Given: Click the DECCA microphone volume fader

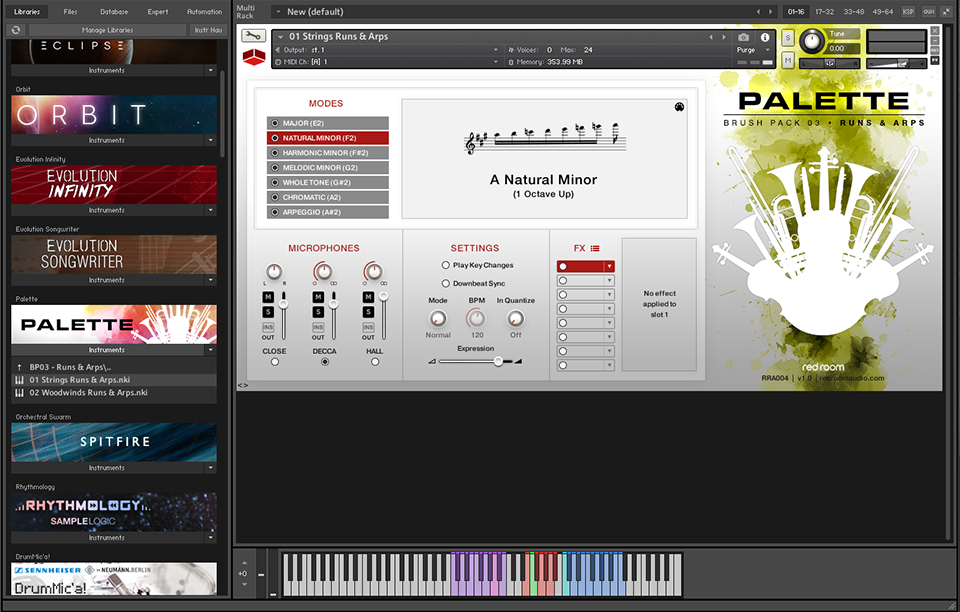Looking at the screenshot, I should pos(334,304).
